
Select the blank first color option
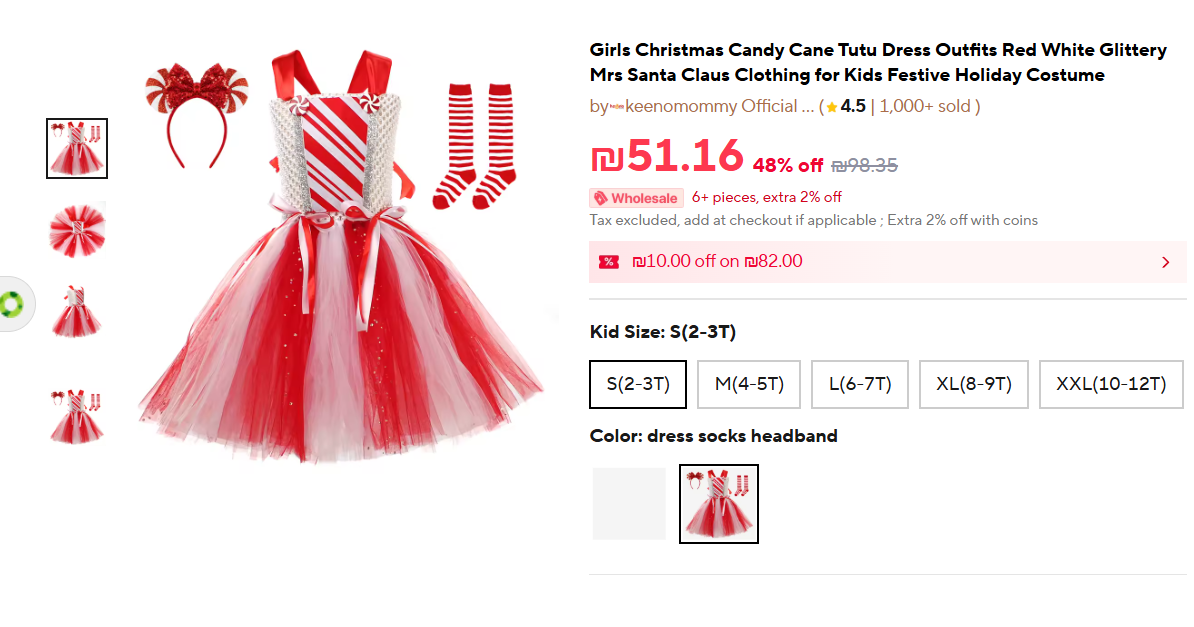coord(629,504)
